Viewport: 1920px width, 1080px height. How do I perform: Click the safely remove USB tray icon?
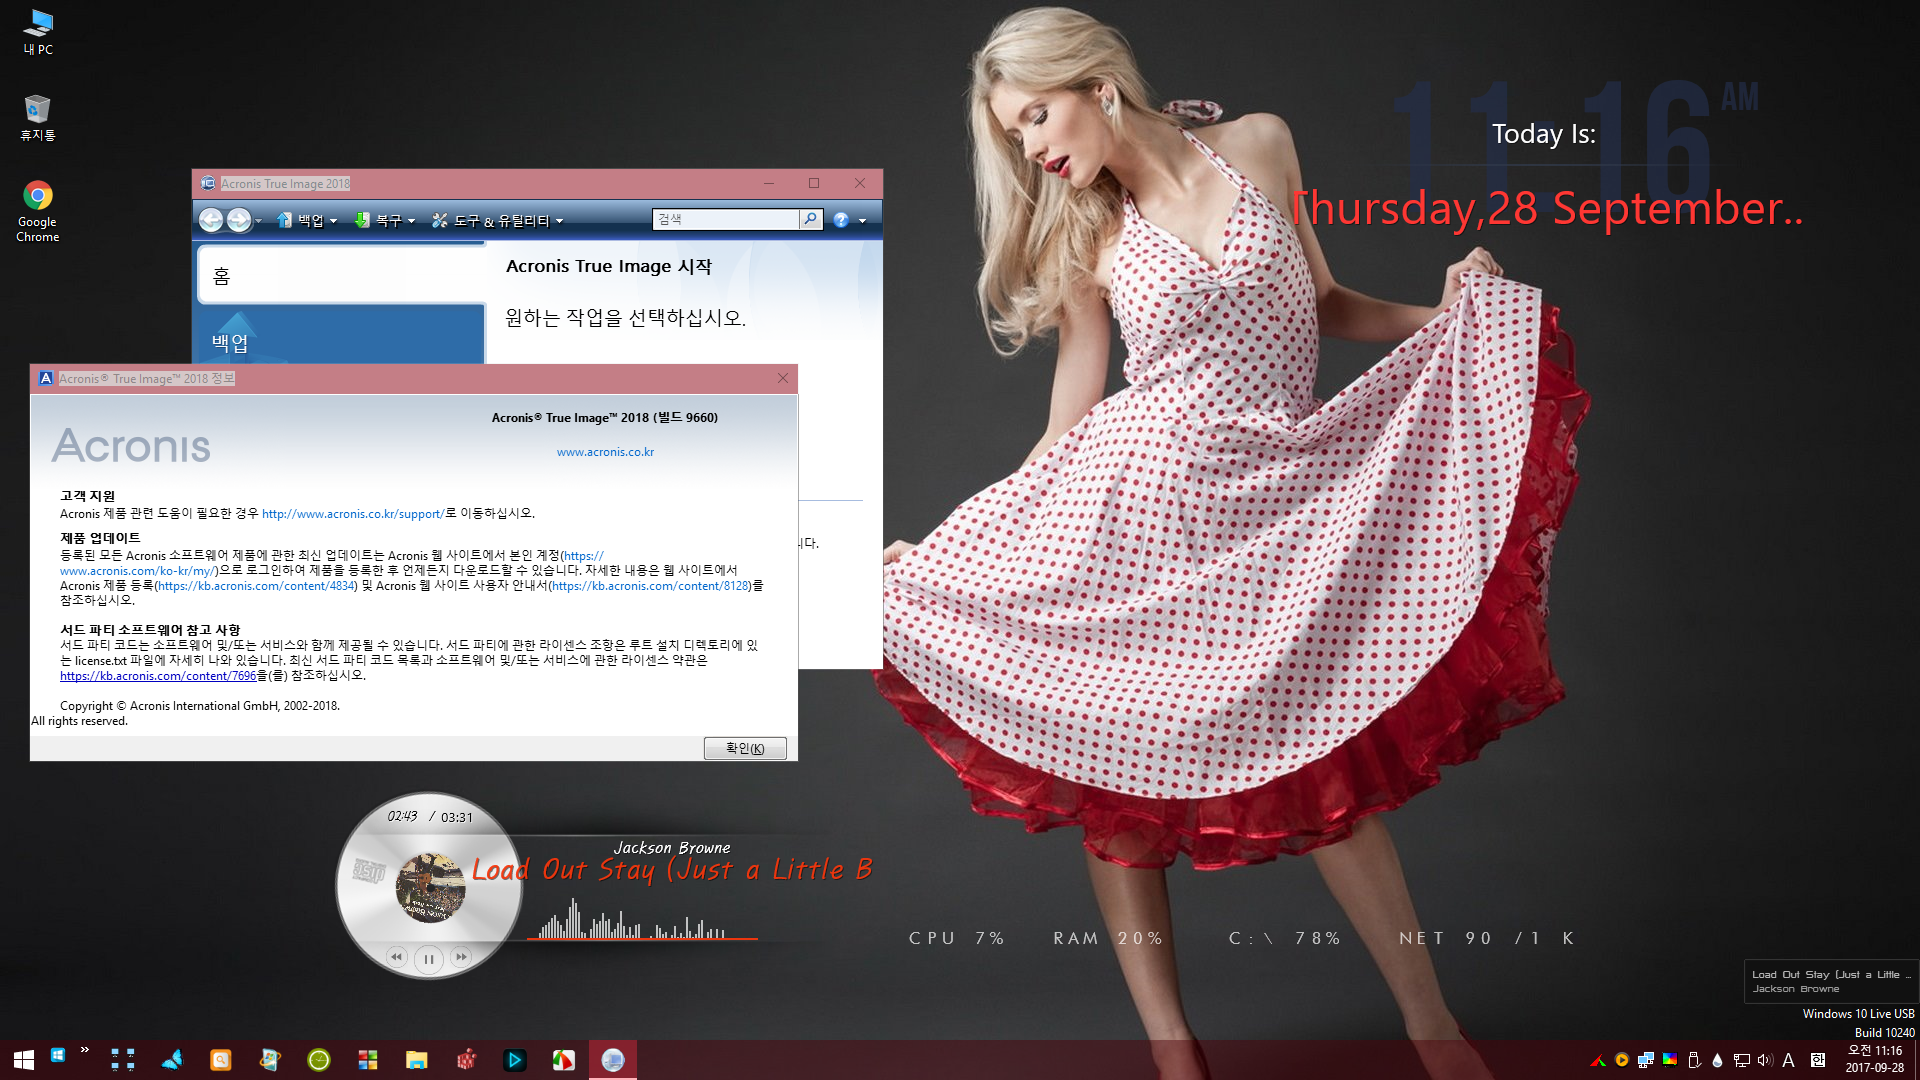pyautogui.click(x=1694, y=1060)
